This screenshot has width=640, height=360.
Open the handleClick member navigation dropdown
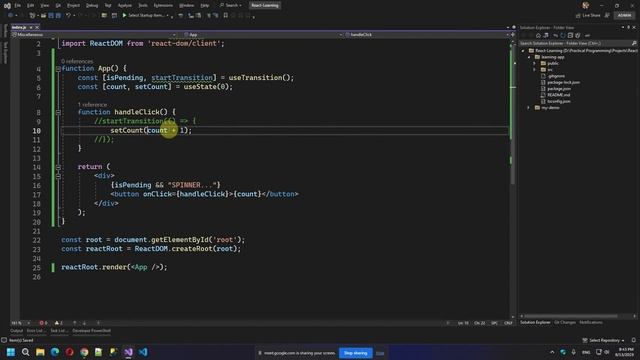pos(427,35)
